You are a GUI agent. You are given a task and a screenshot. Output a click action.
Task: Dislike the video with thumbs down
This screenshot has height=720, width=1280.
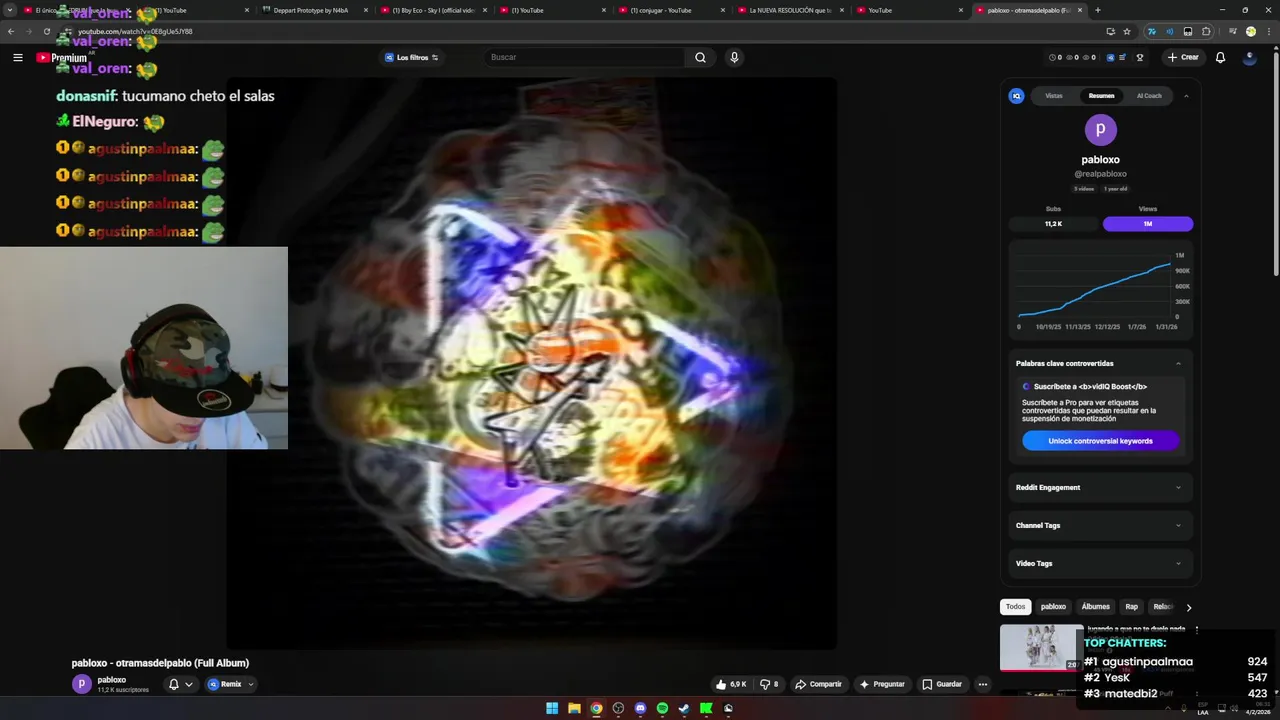click(x=768, y=684)
